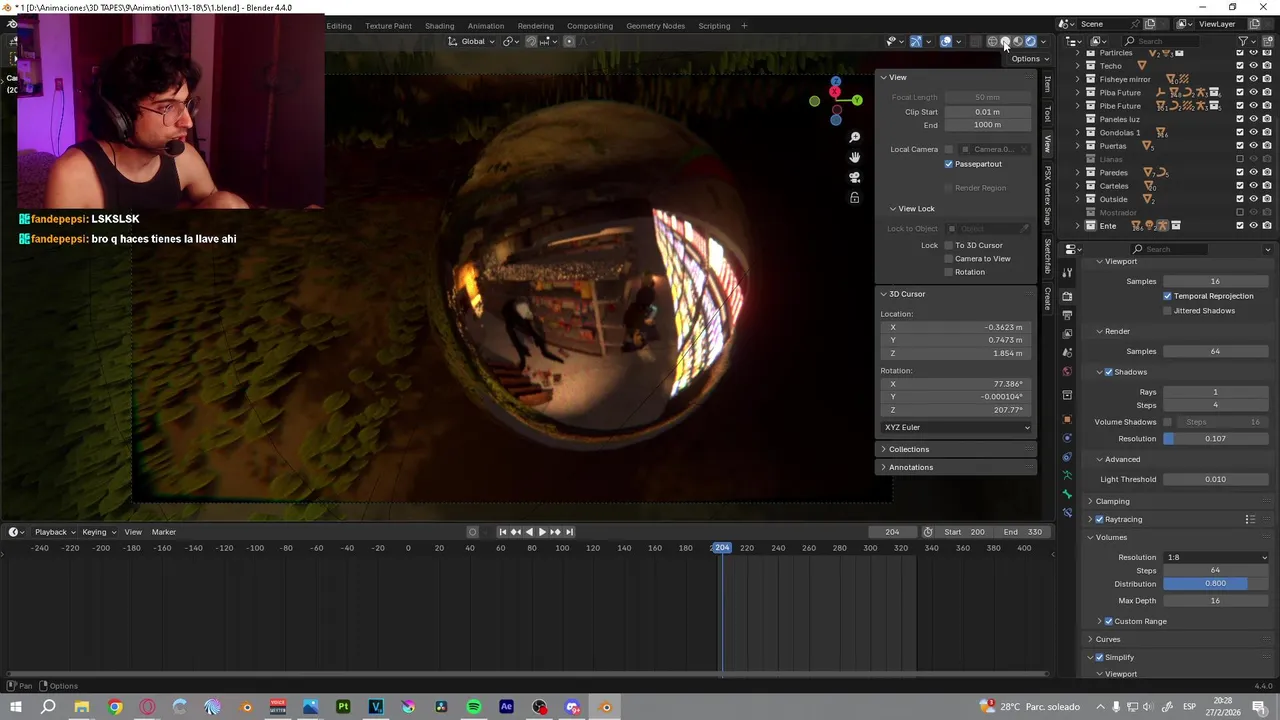Click the pan view hand gizmo
This screenshot has height=720, width=1280.
tap(855, 157)
